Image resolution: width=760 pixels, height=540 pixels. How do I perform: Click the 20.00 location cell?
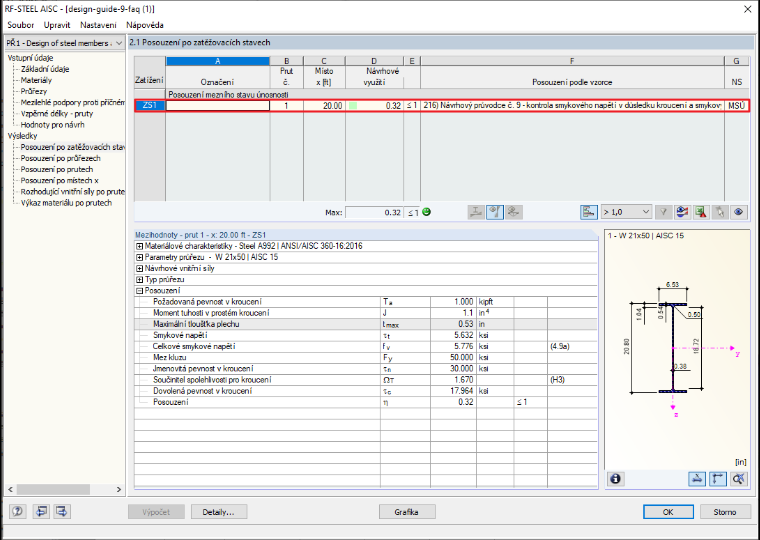324,105
